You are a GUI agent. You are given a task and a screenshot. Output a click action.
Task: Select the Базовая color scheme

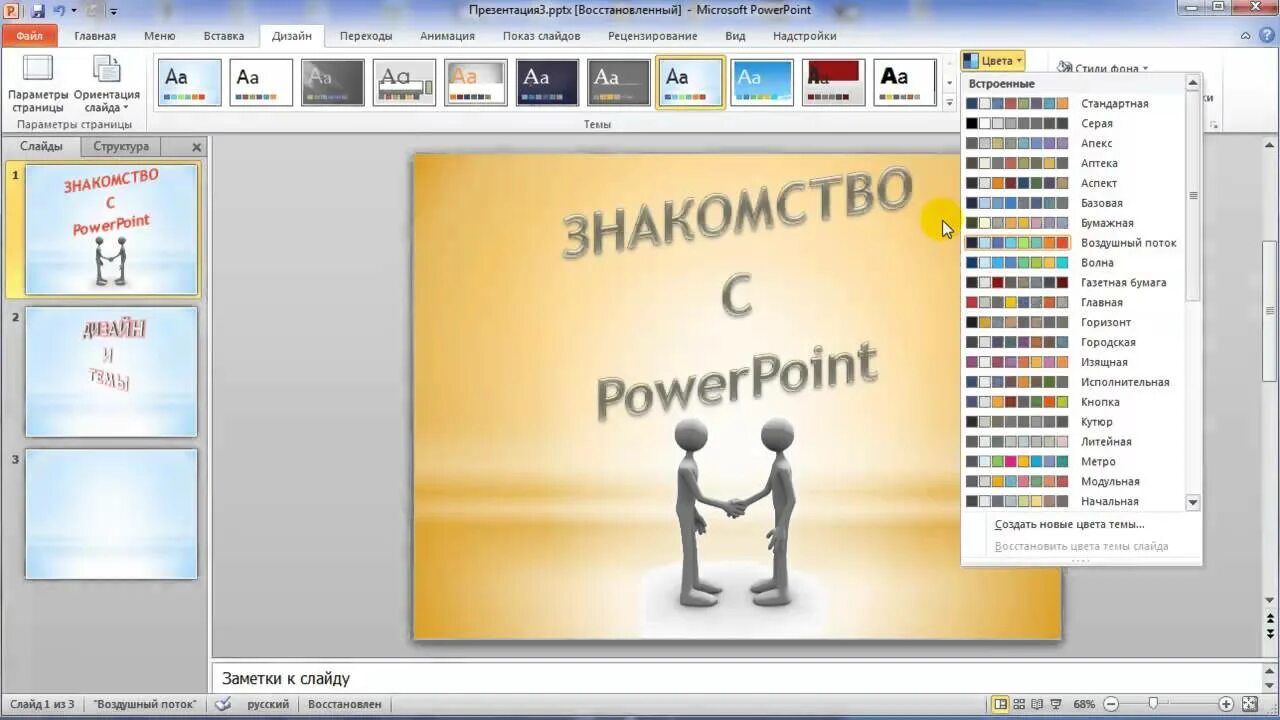1076,203
